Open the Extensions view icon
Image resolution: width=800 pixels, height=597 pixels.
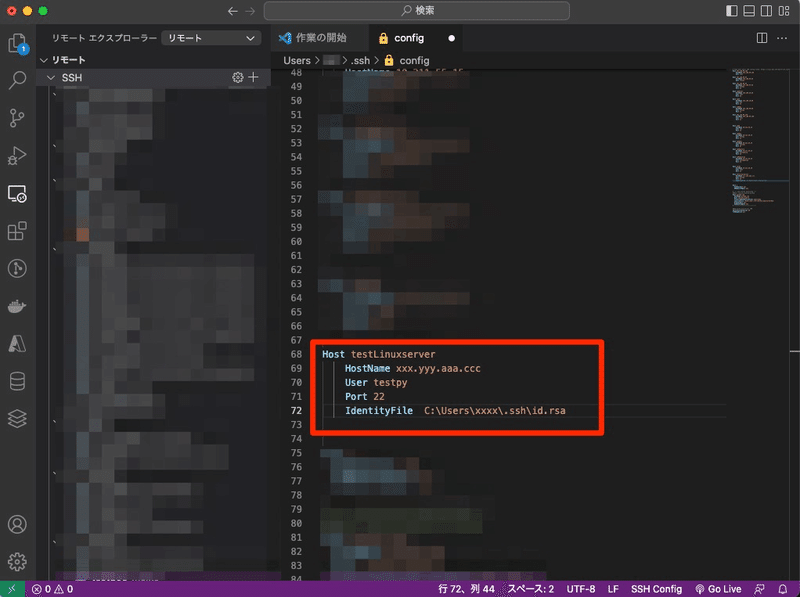[17, 231]
